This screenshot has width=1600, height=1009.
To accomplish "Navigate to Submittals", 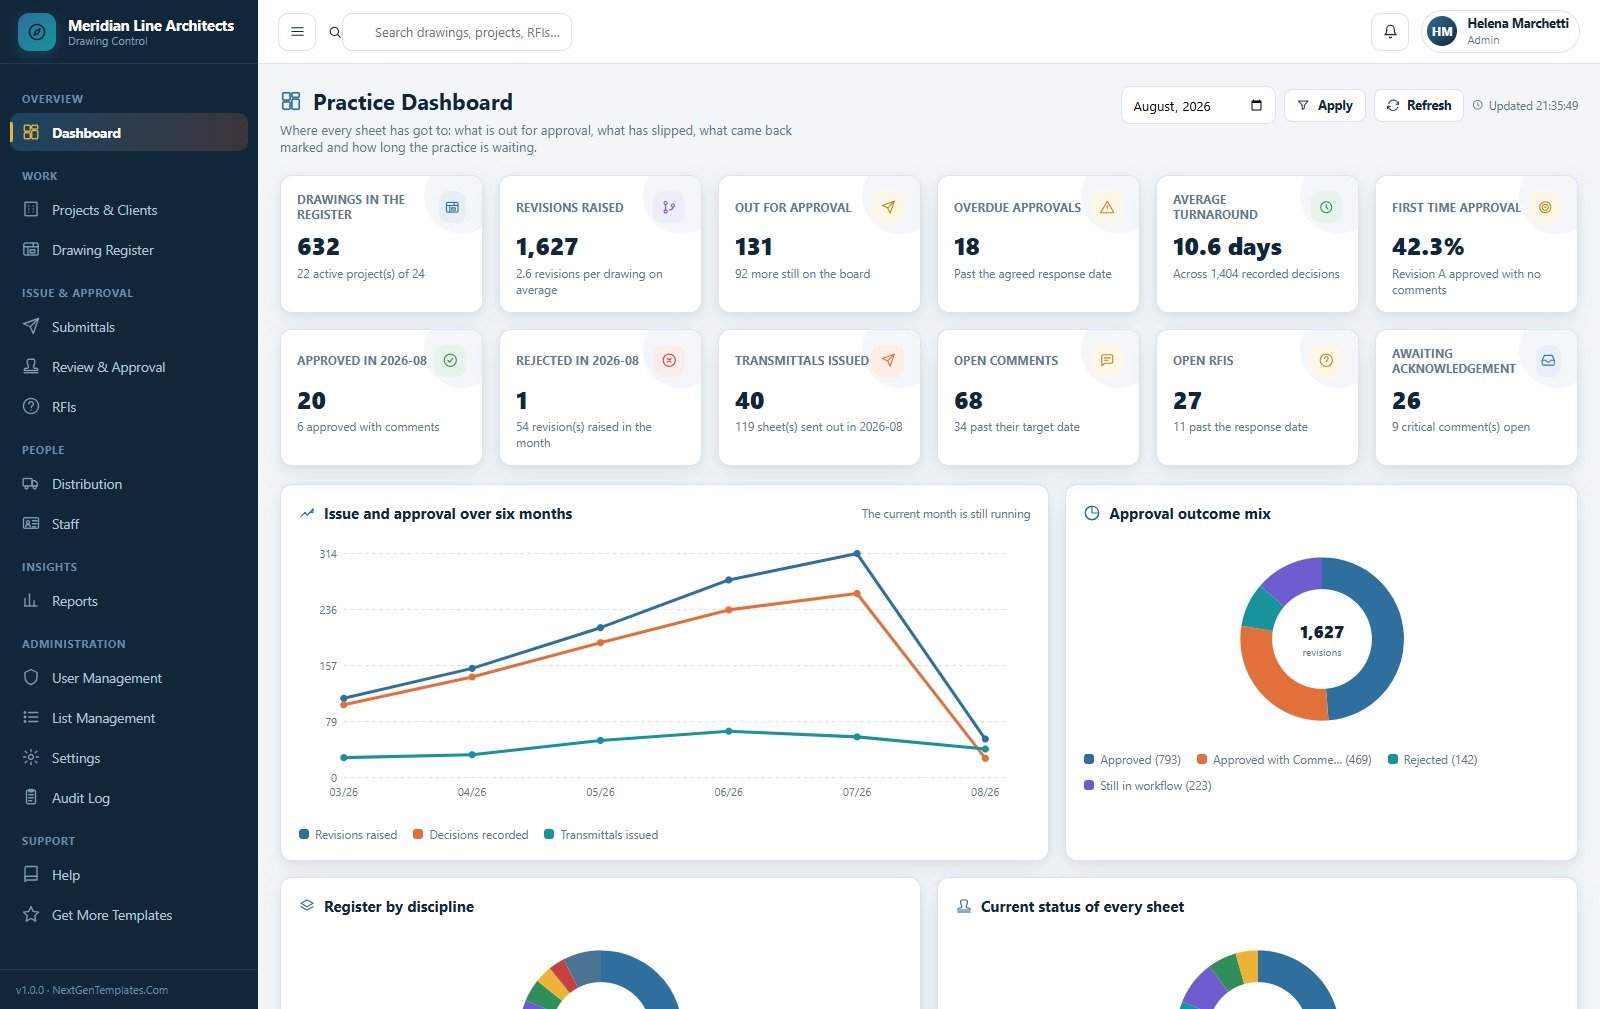I will [129, 327].
